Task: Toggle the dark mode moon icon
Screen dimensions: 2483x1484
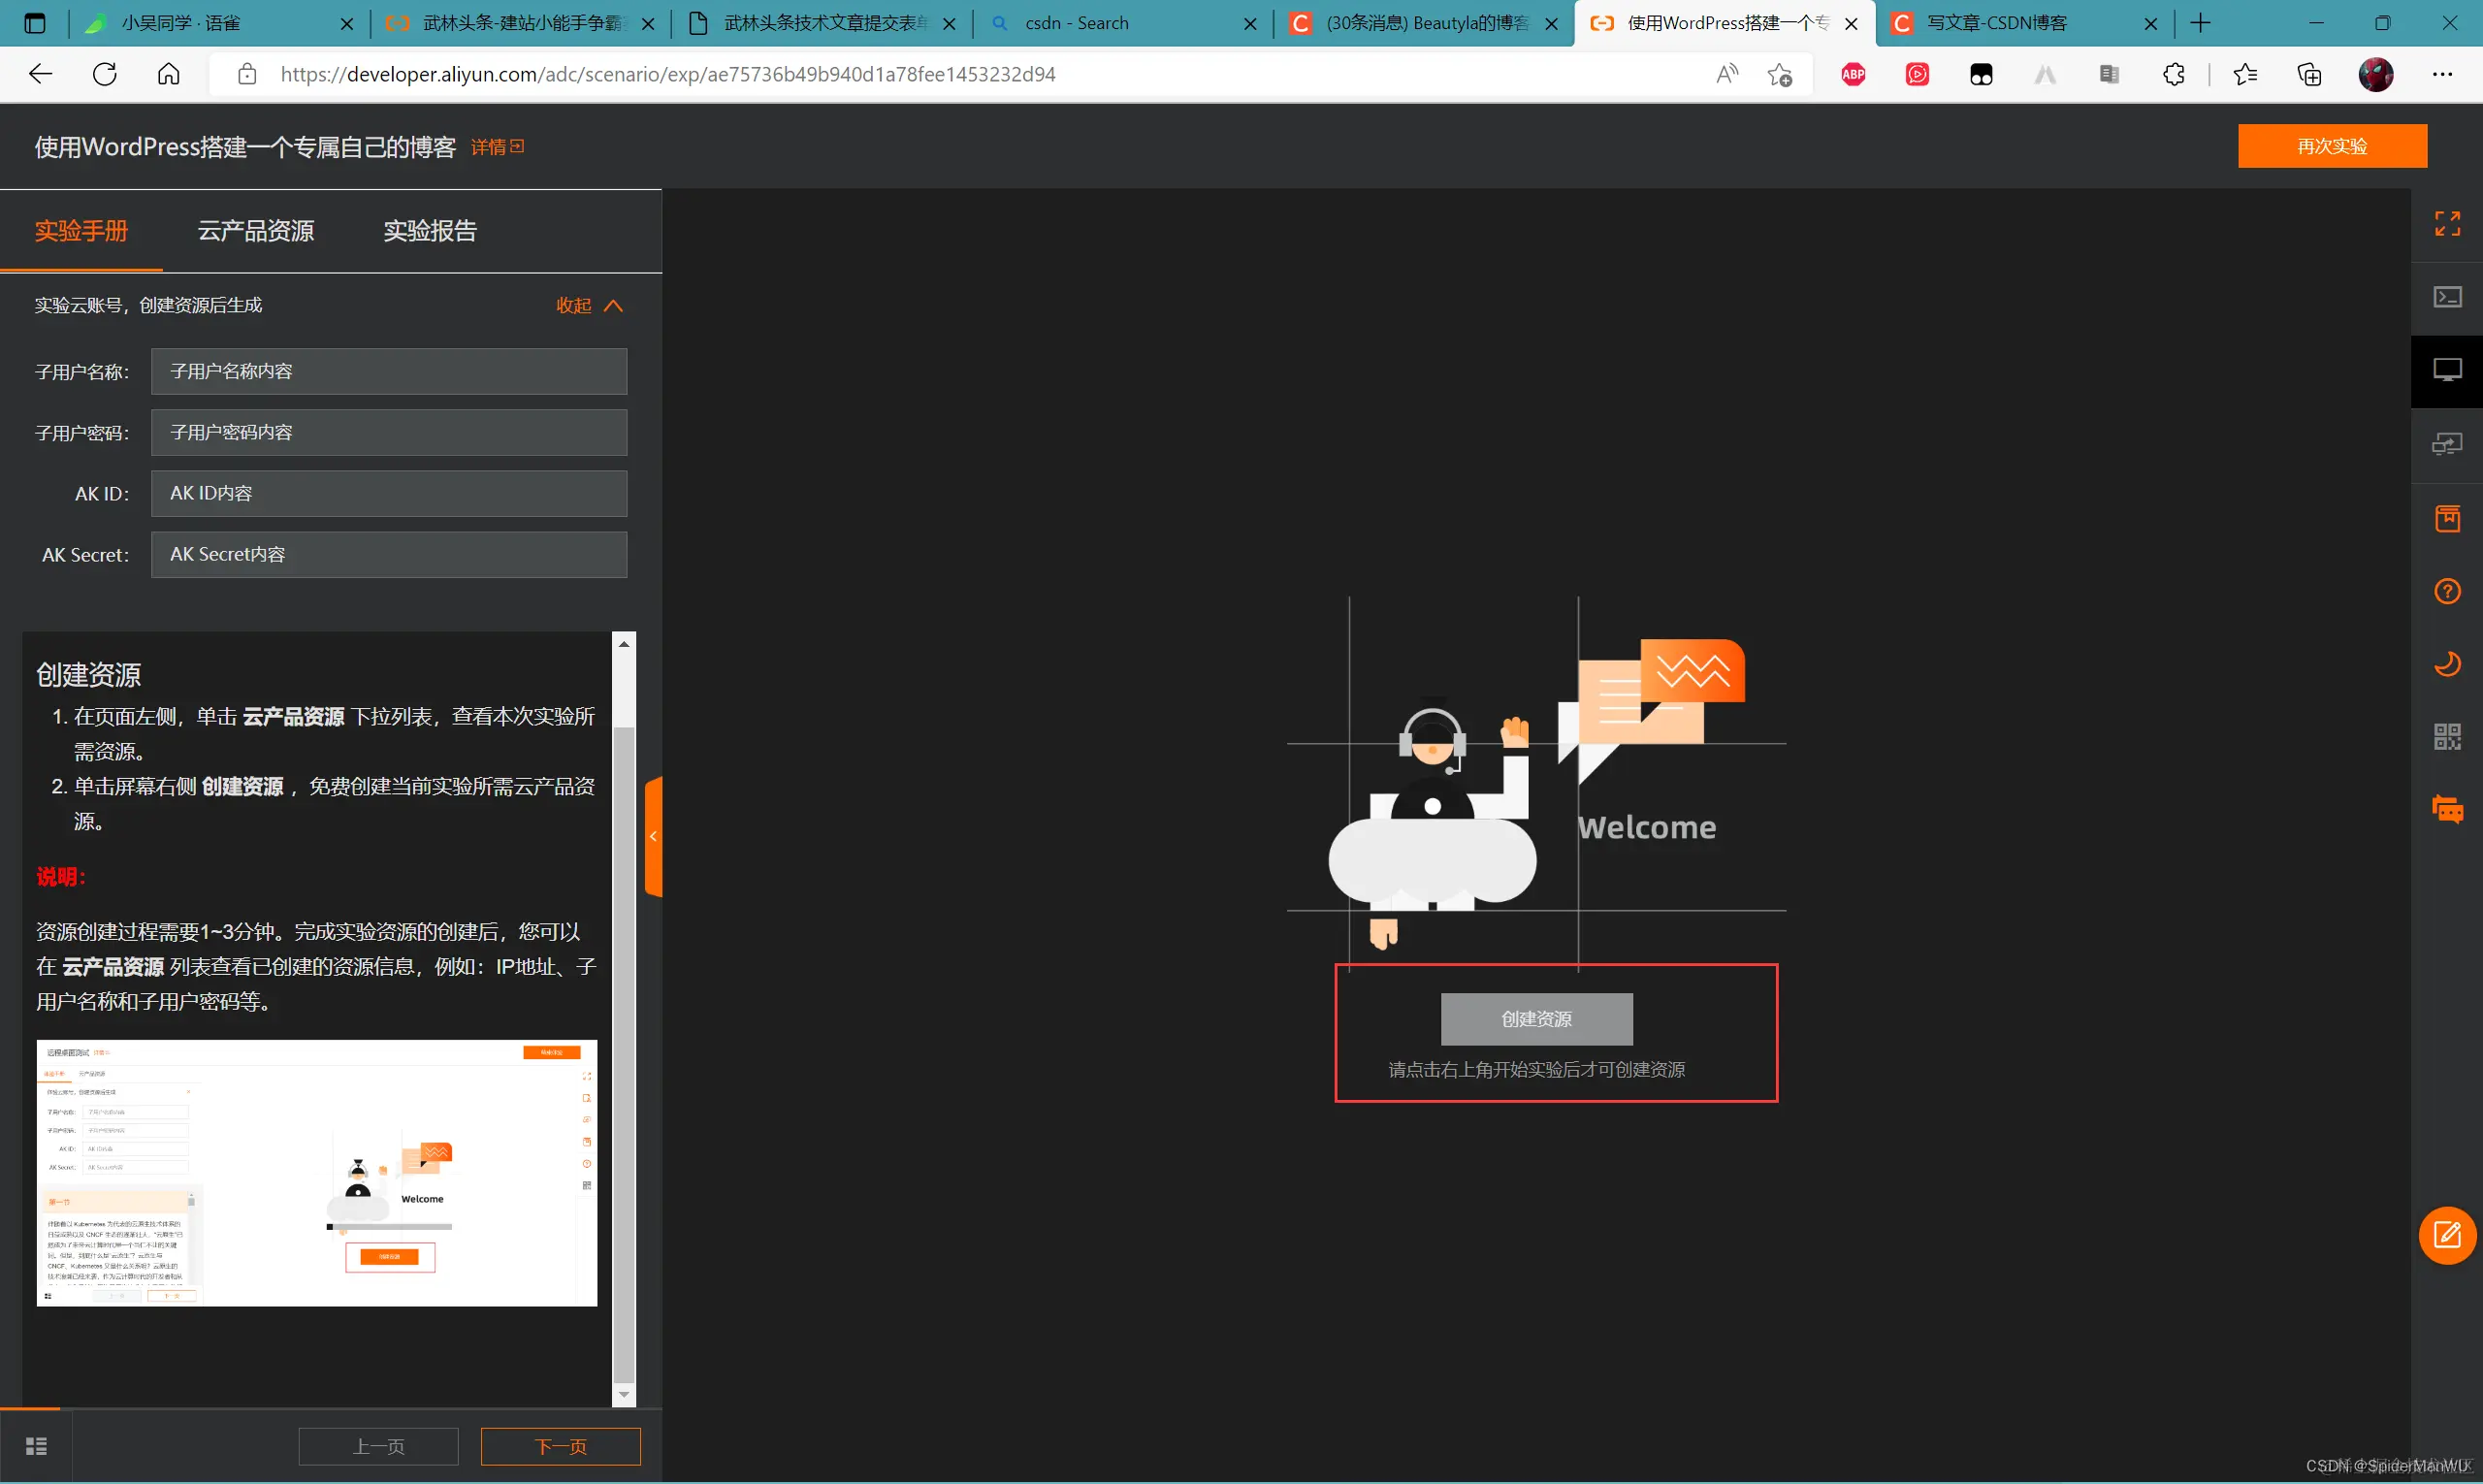Action: 2446,664
